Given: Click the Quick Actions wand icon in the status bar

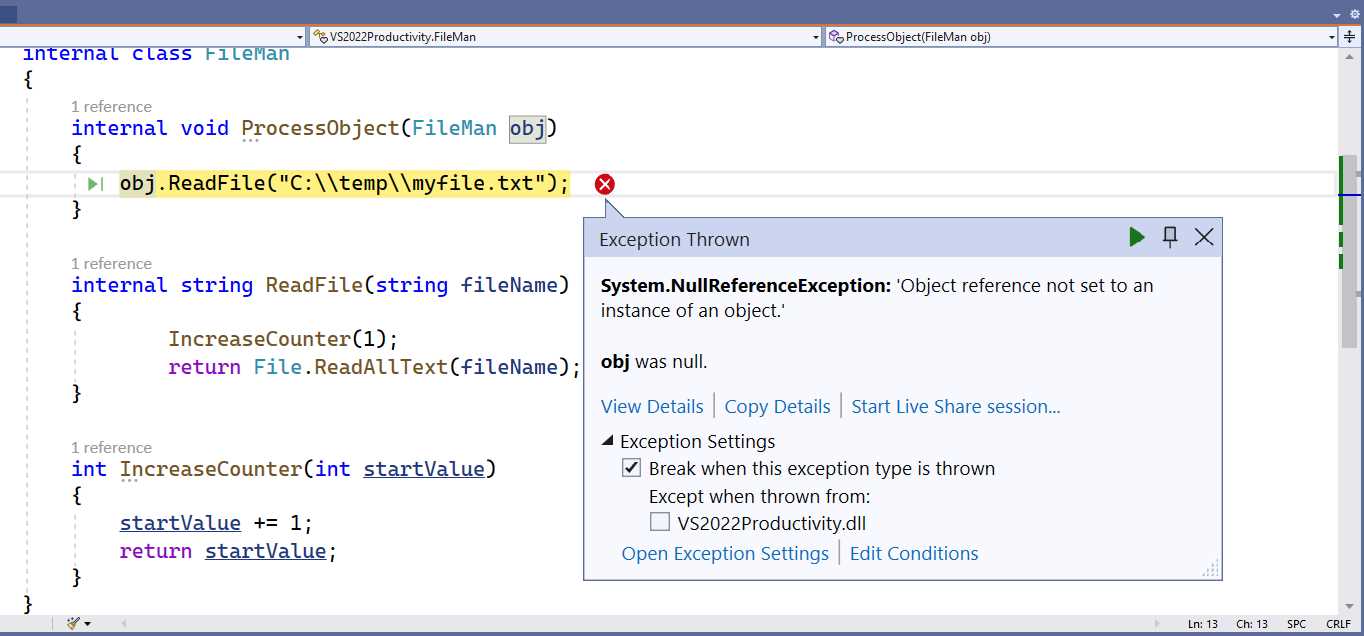Looking at the screenshot, I should coord(72,622).
